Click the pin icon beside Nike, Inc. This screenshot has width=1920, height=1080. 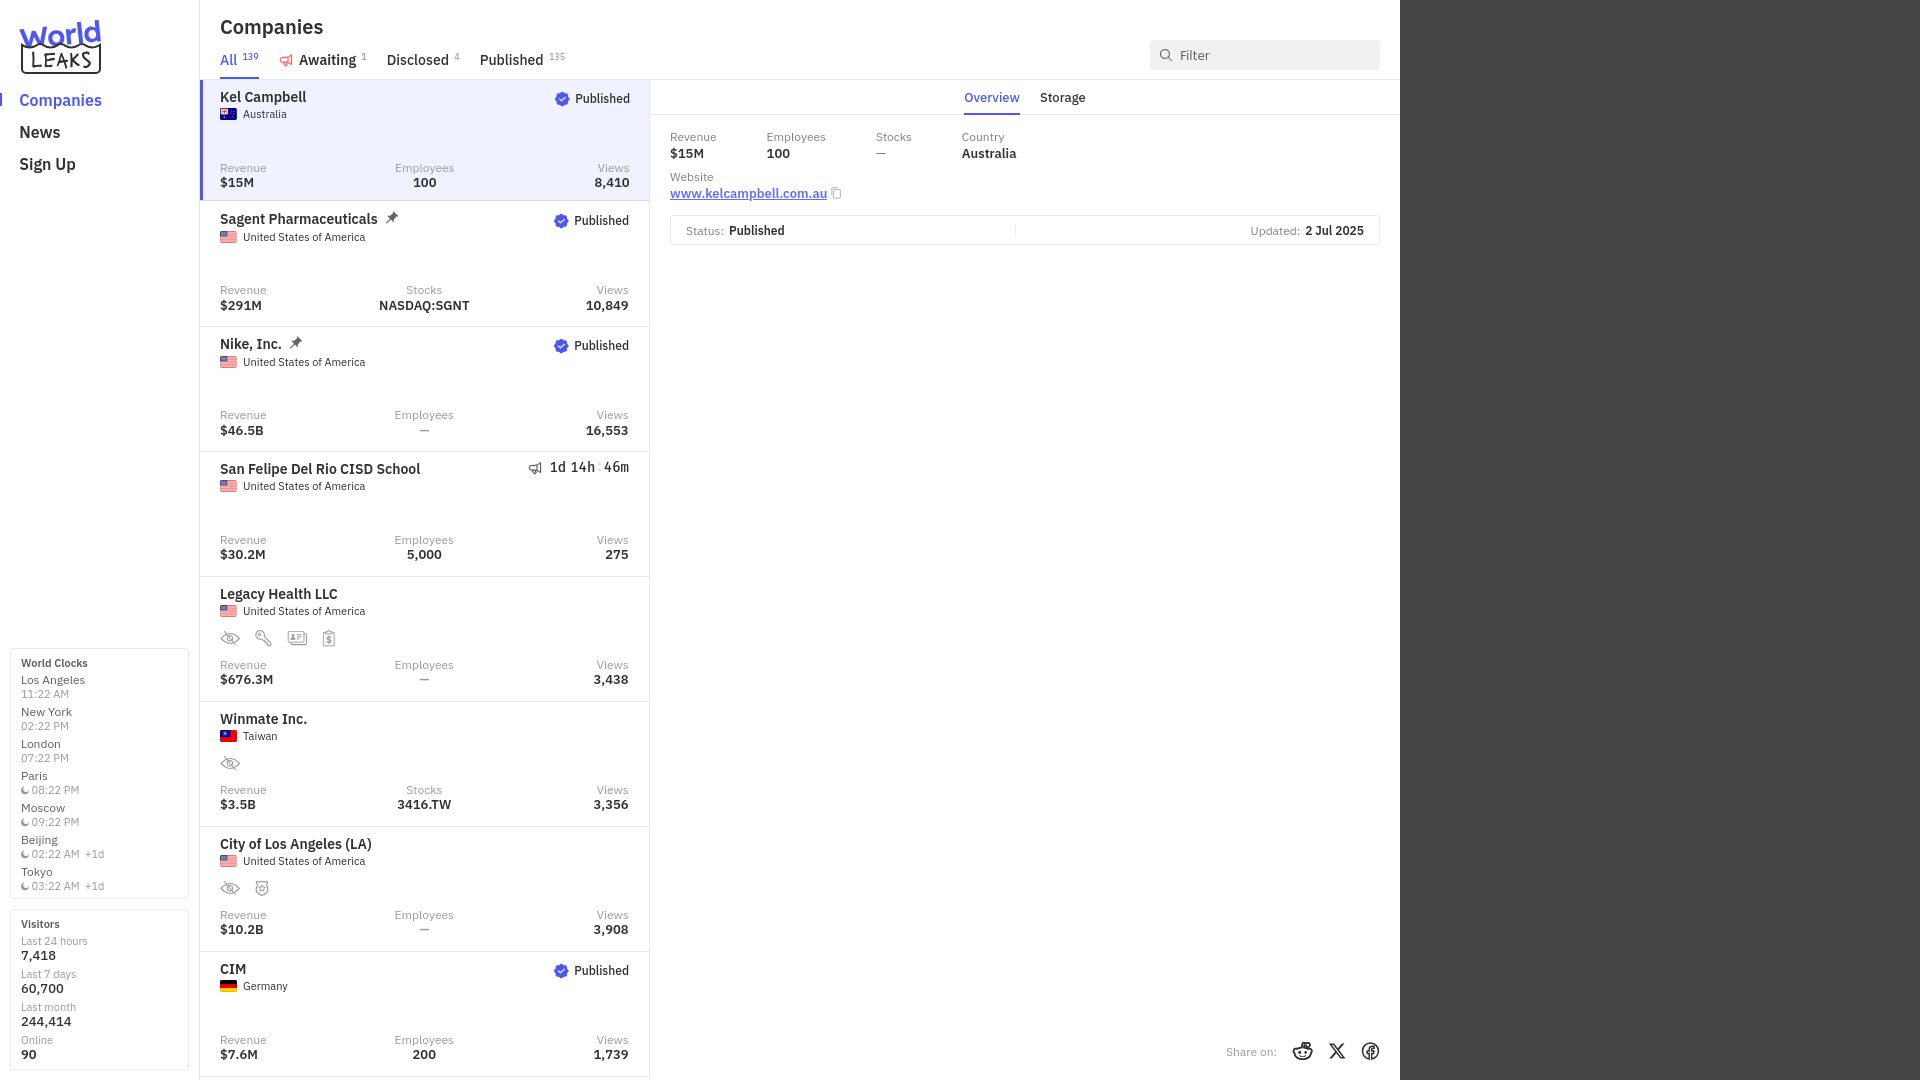tap(296, 343)
